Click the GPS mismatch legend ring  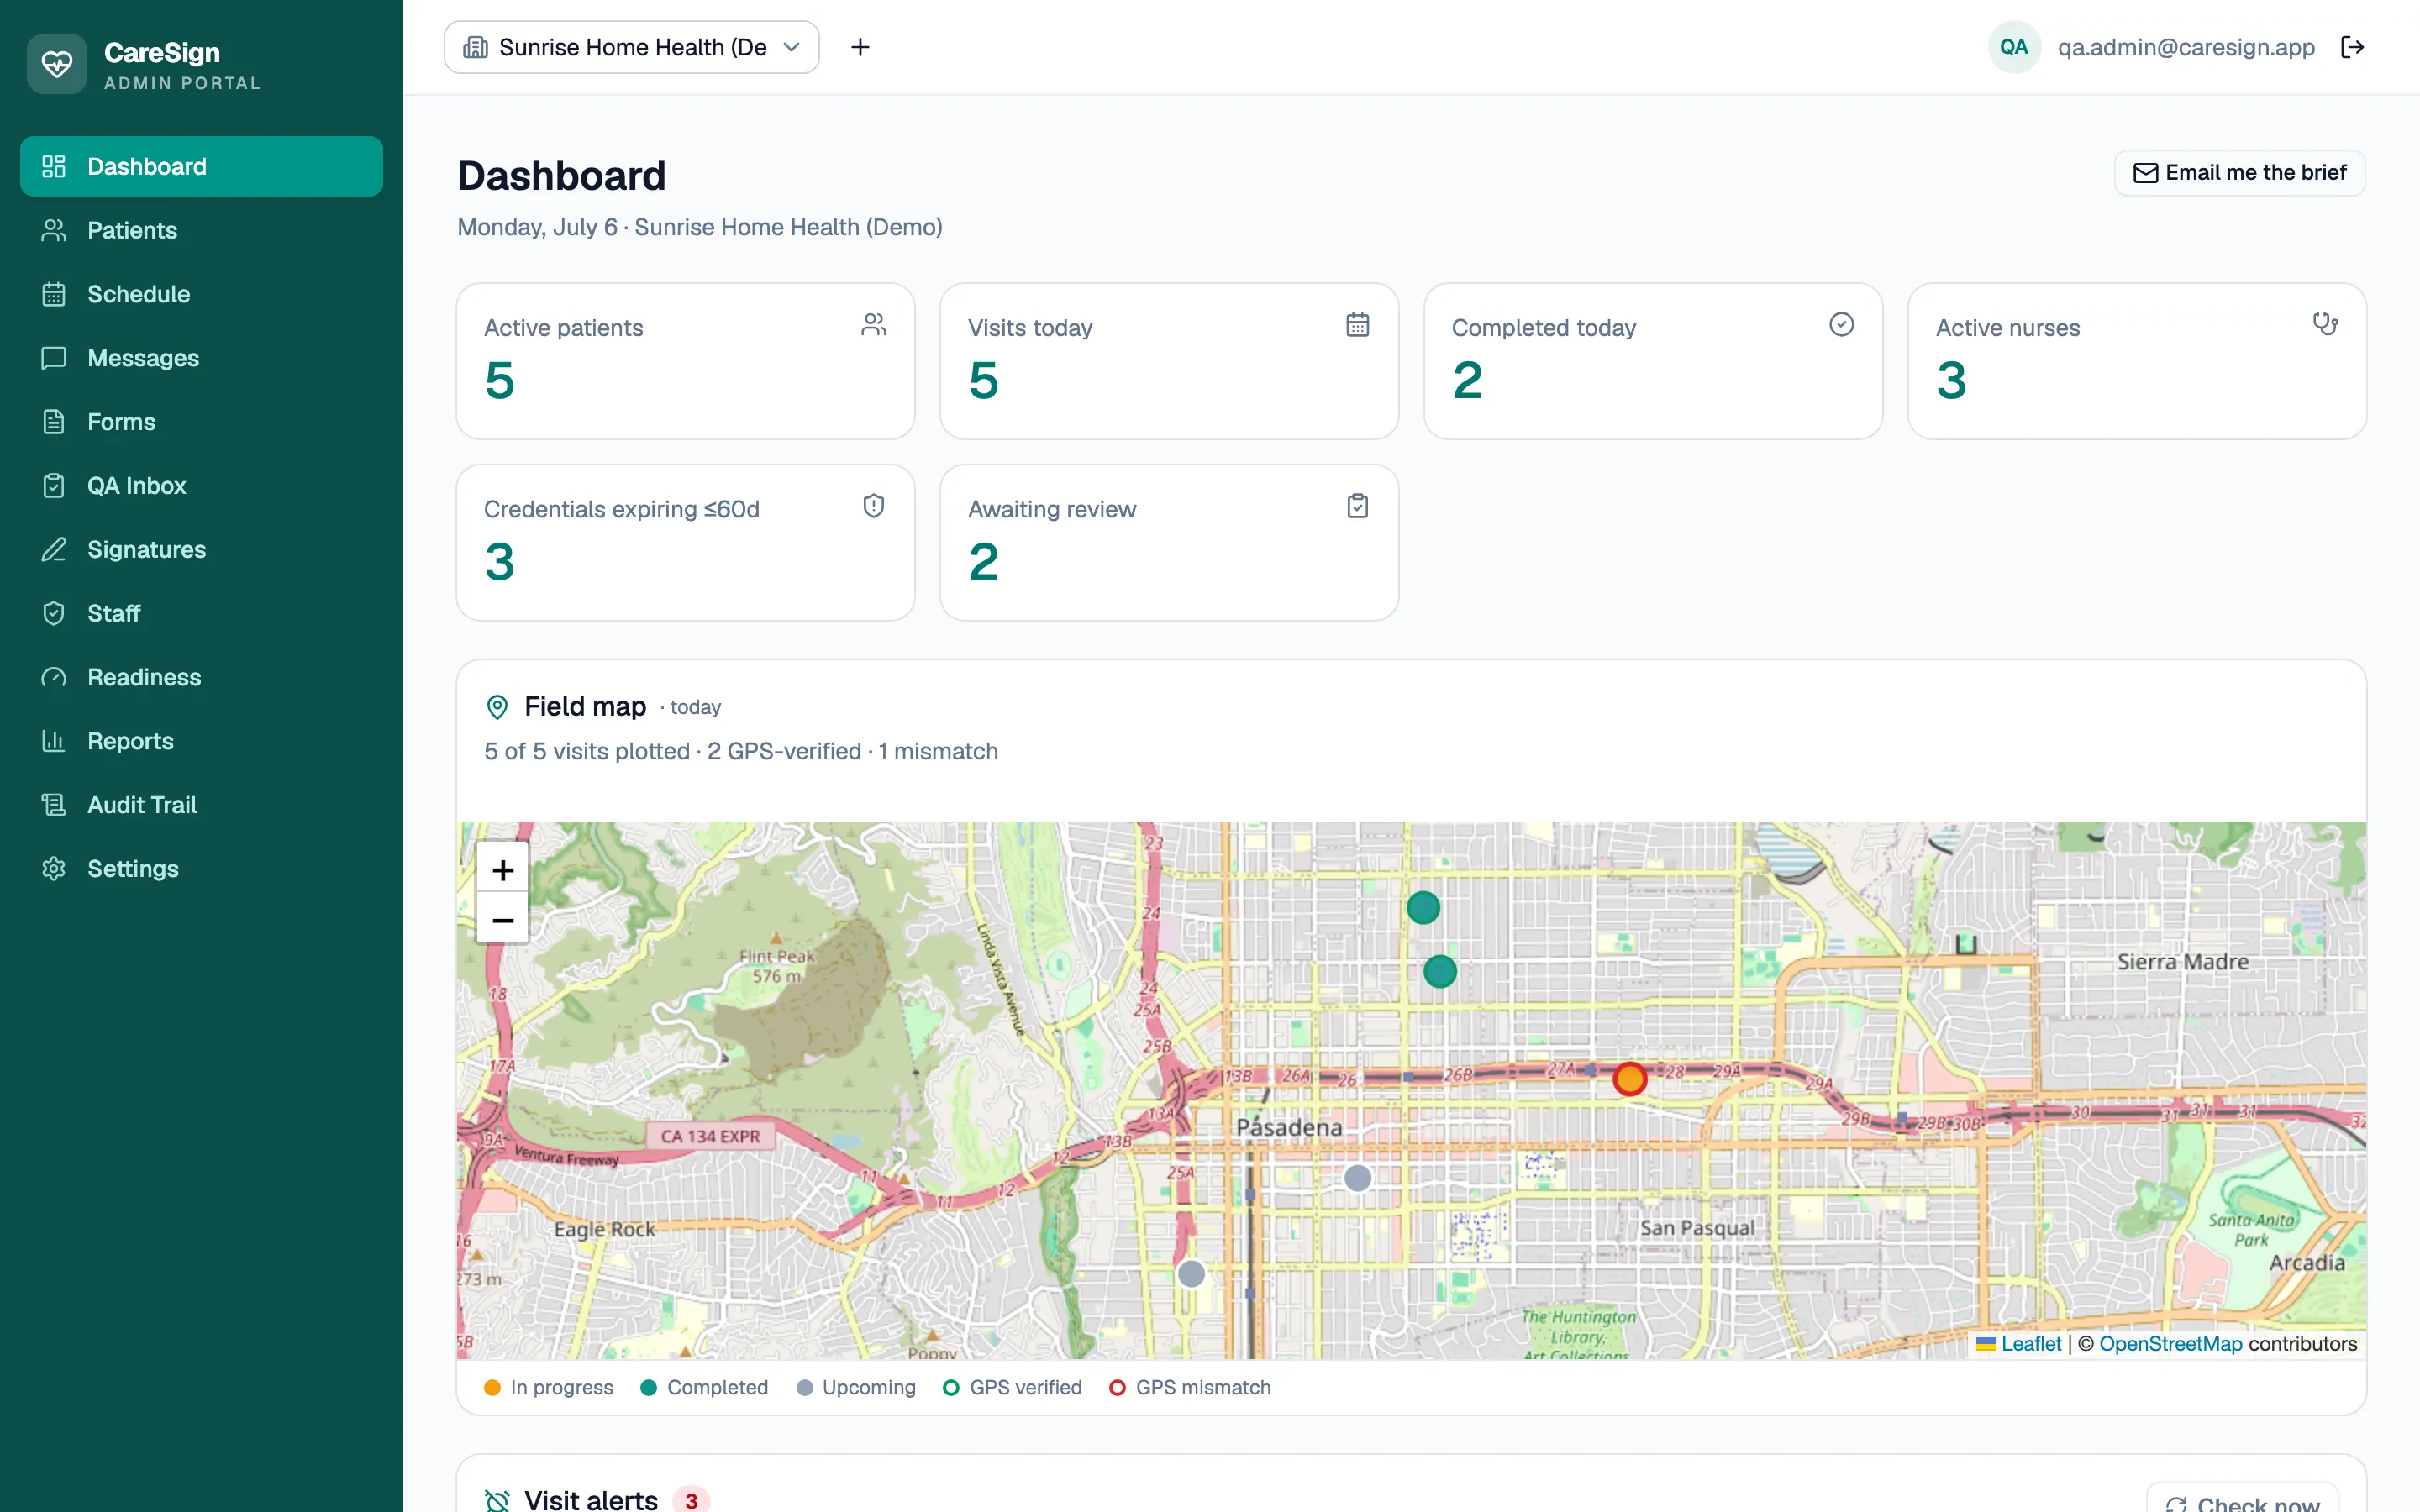click(1118, 1388)
